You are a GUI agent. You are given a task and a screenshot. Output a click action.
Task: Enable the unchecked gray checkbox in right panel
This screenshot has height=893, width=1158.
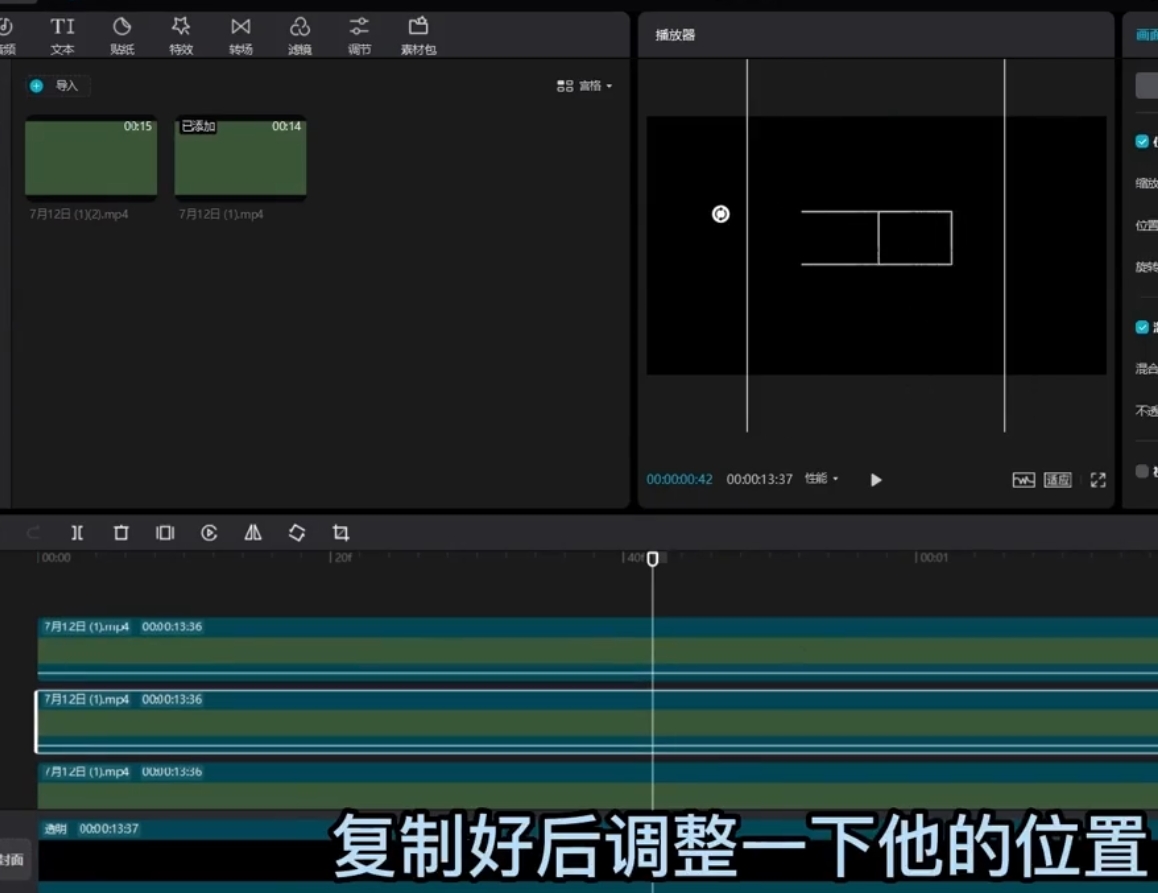point(1142,471)
